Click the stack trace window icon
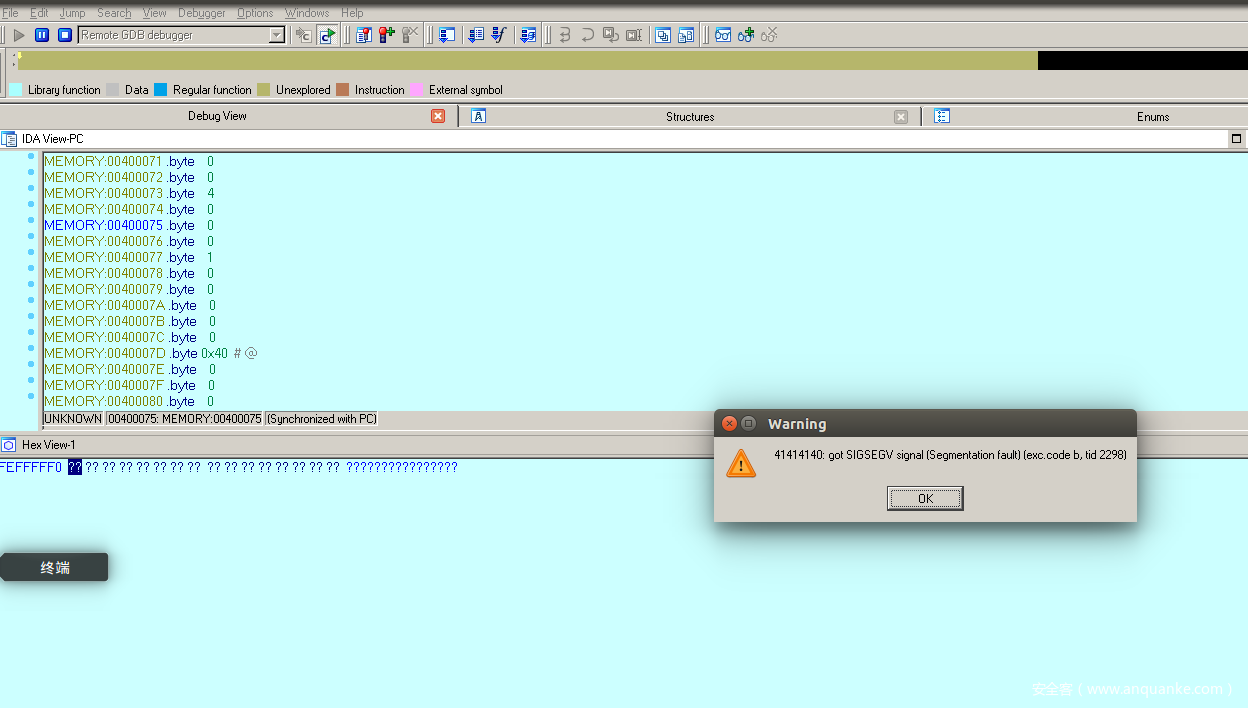 pyautogui.click(x=663, y=35)
